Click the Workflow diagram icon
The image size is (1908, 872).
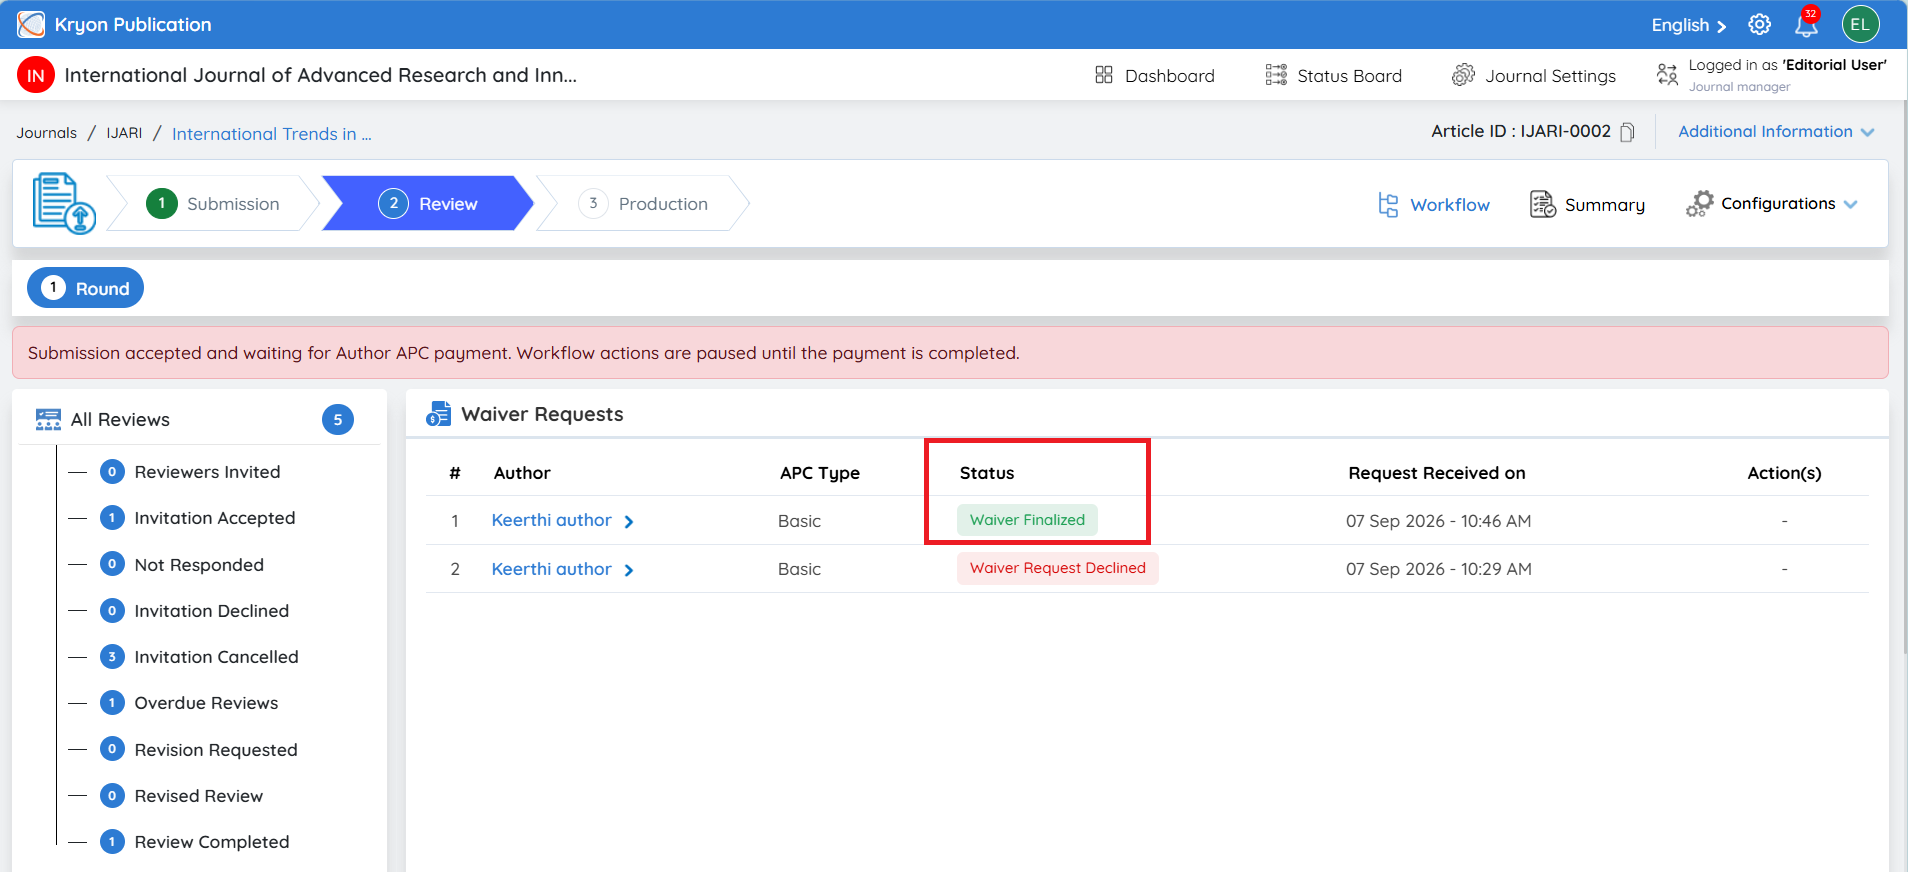coord(1388,204)
